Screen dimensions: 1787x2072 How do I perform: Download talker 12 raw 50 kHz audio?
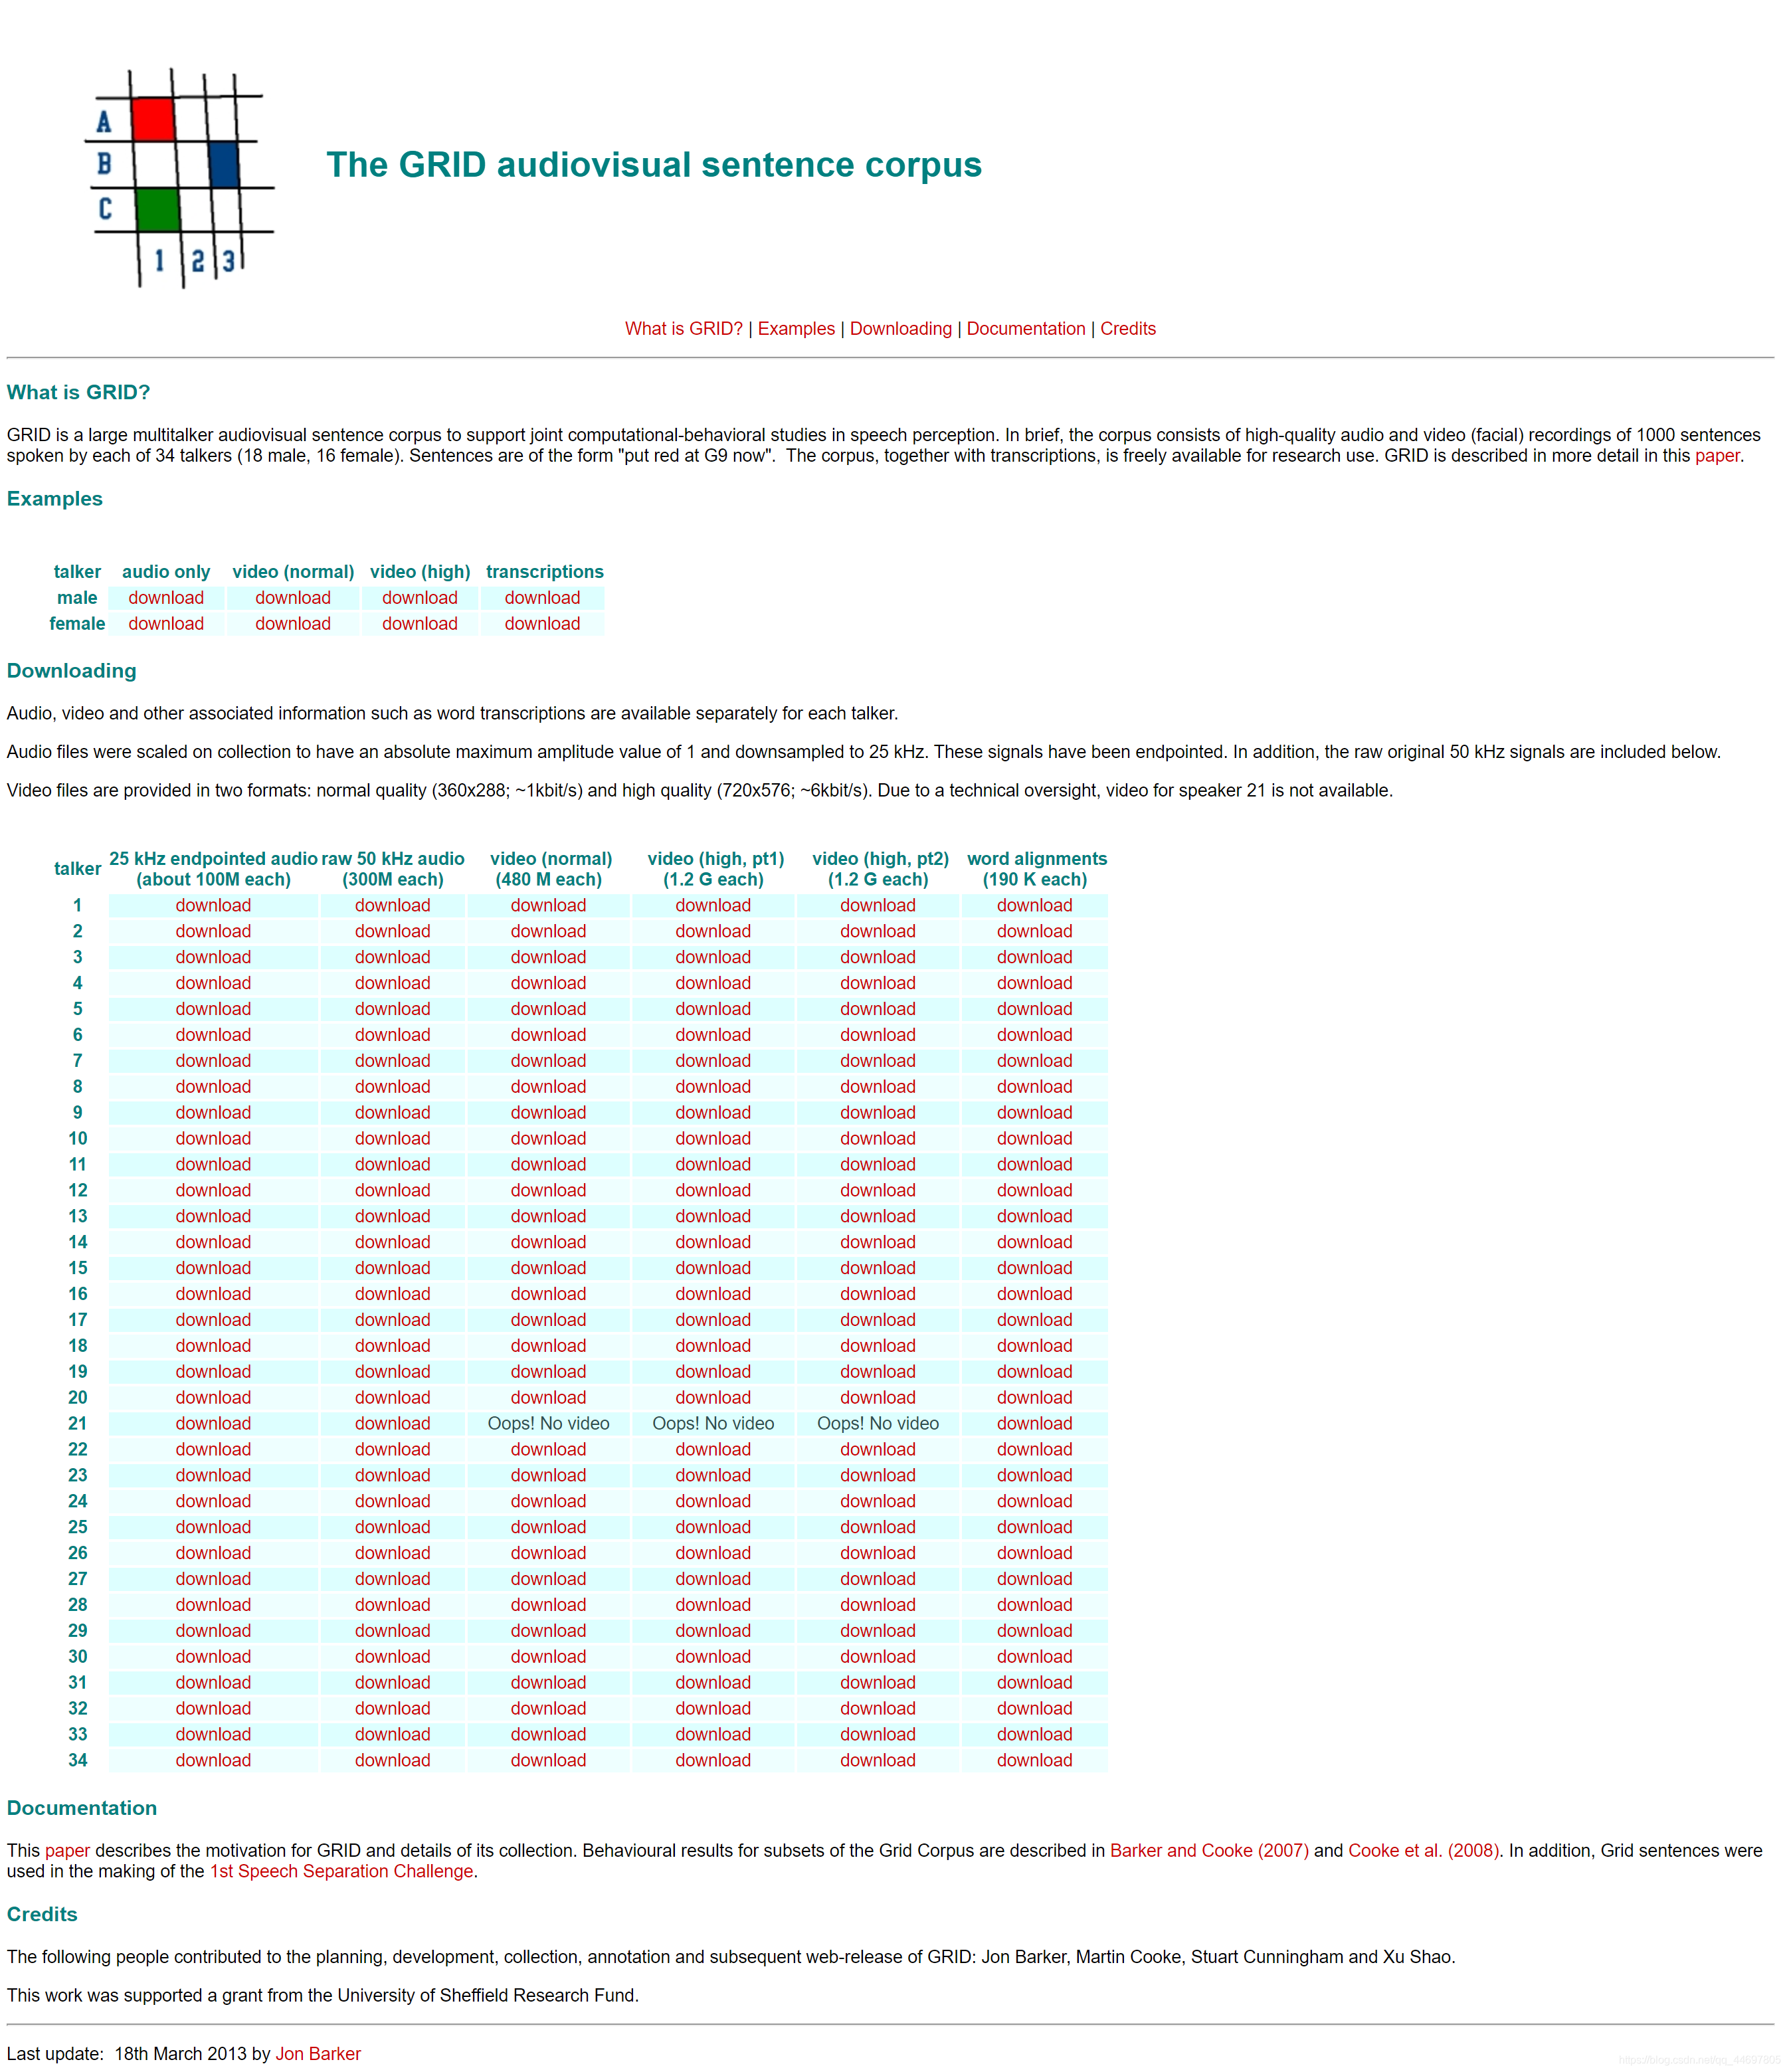coord(393,1191)
